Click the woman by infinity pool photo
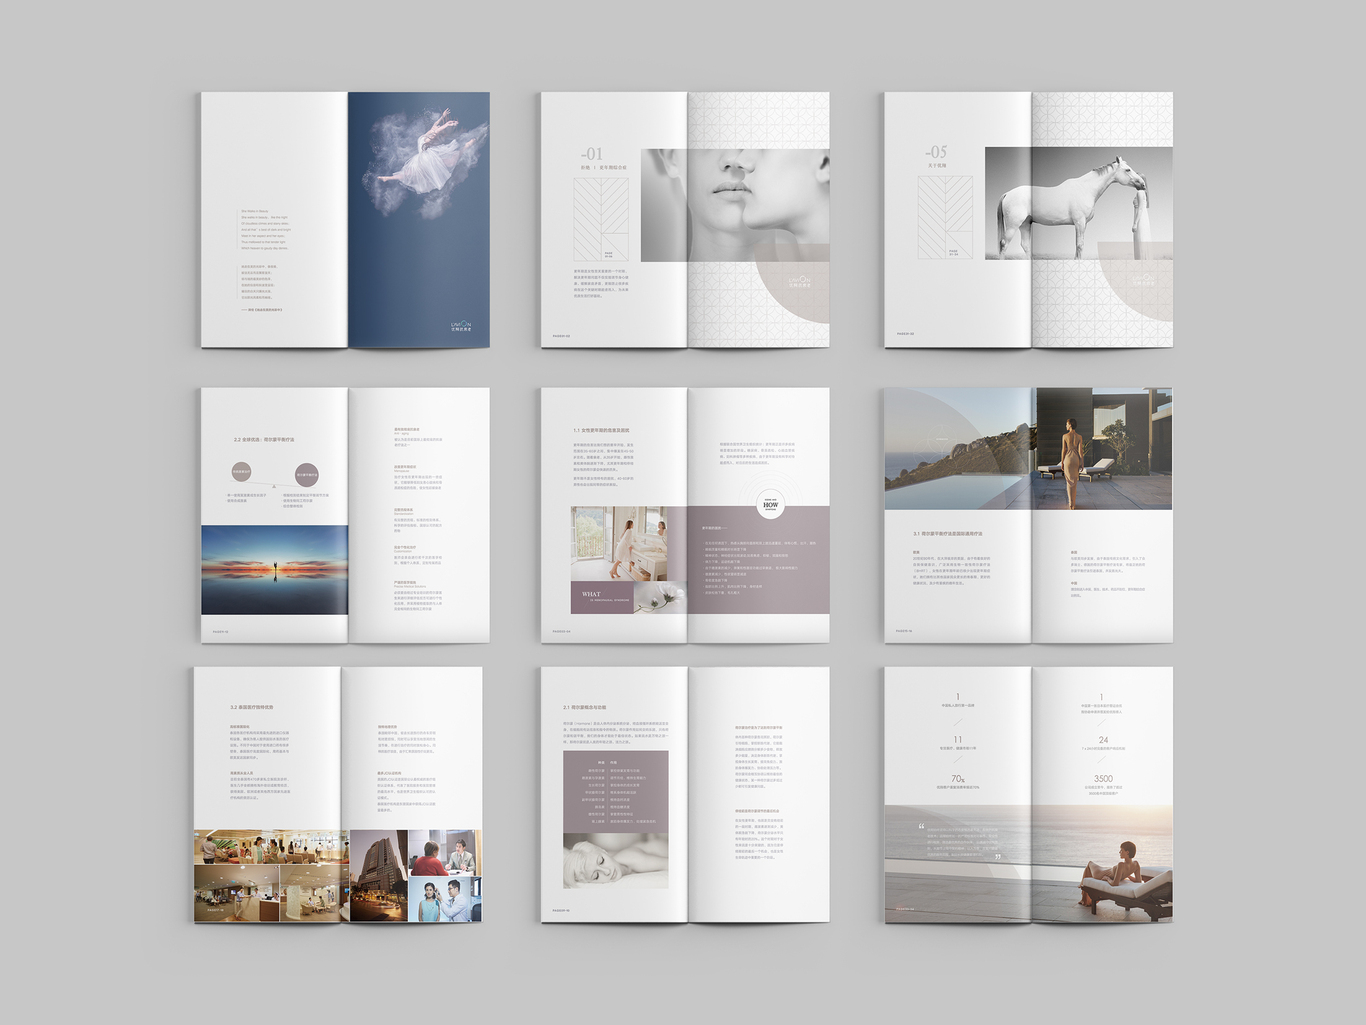 [1104, 449]
